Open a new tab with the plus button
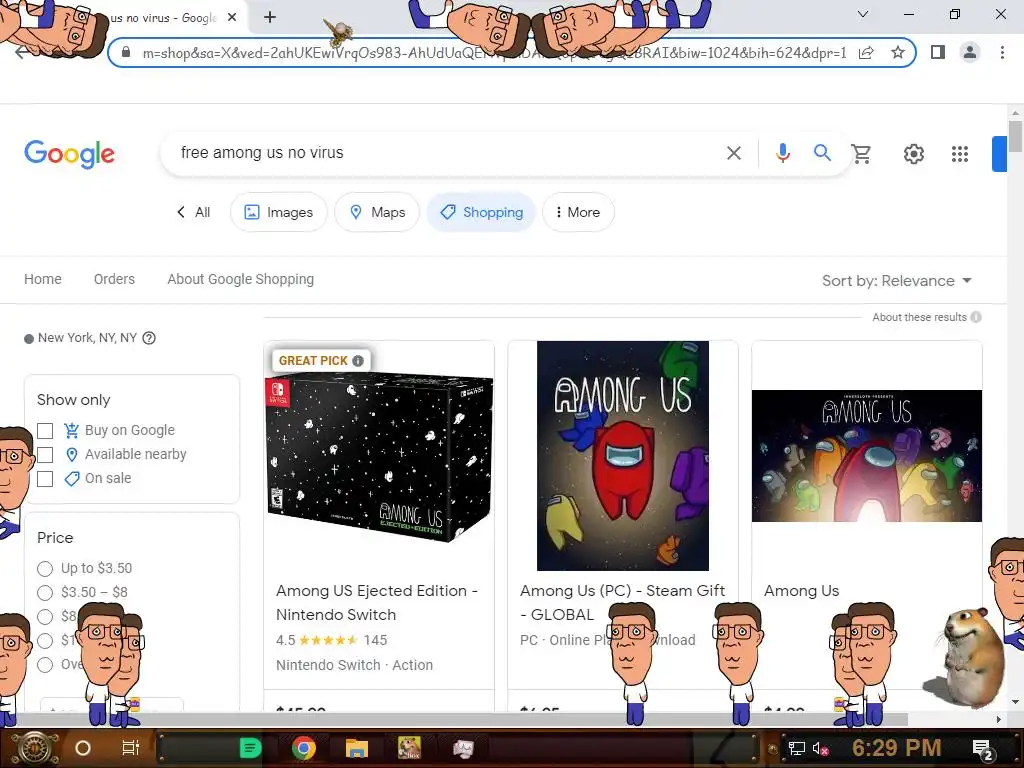1024x768 pixels. click(270, 18)
